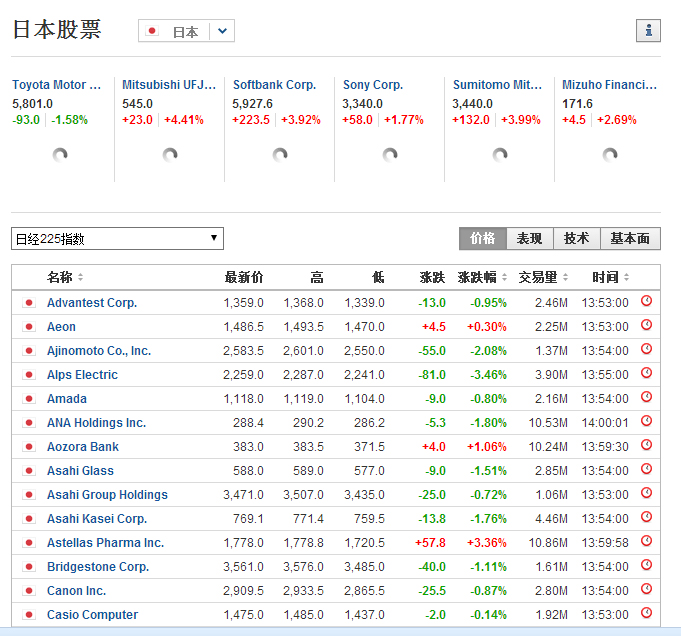681x636 pixels.
Task: Click ANA Holdings volume 10.53M
Action: coord(548,423)
